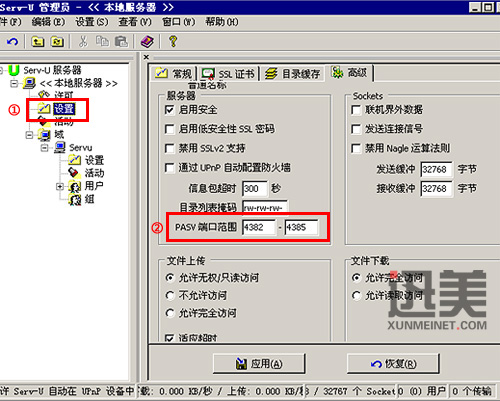Image resolution: width=500 pixels, height=401 pixels.
Task: Open the help book toolbar icon
Action: 147,42
